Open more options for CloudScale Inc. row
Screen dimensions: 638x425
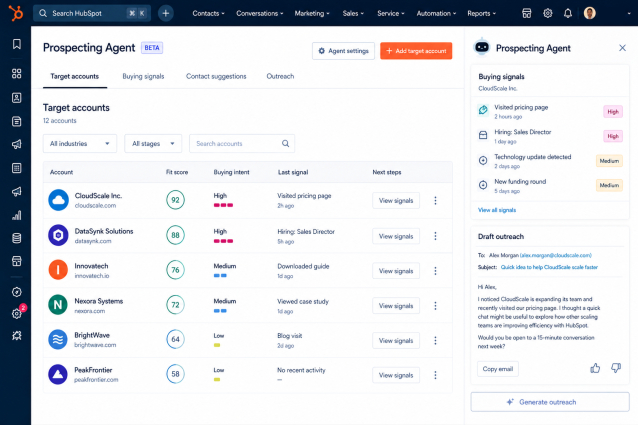point(435,201)
